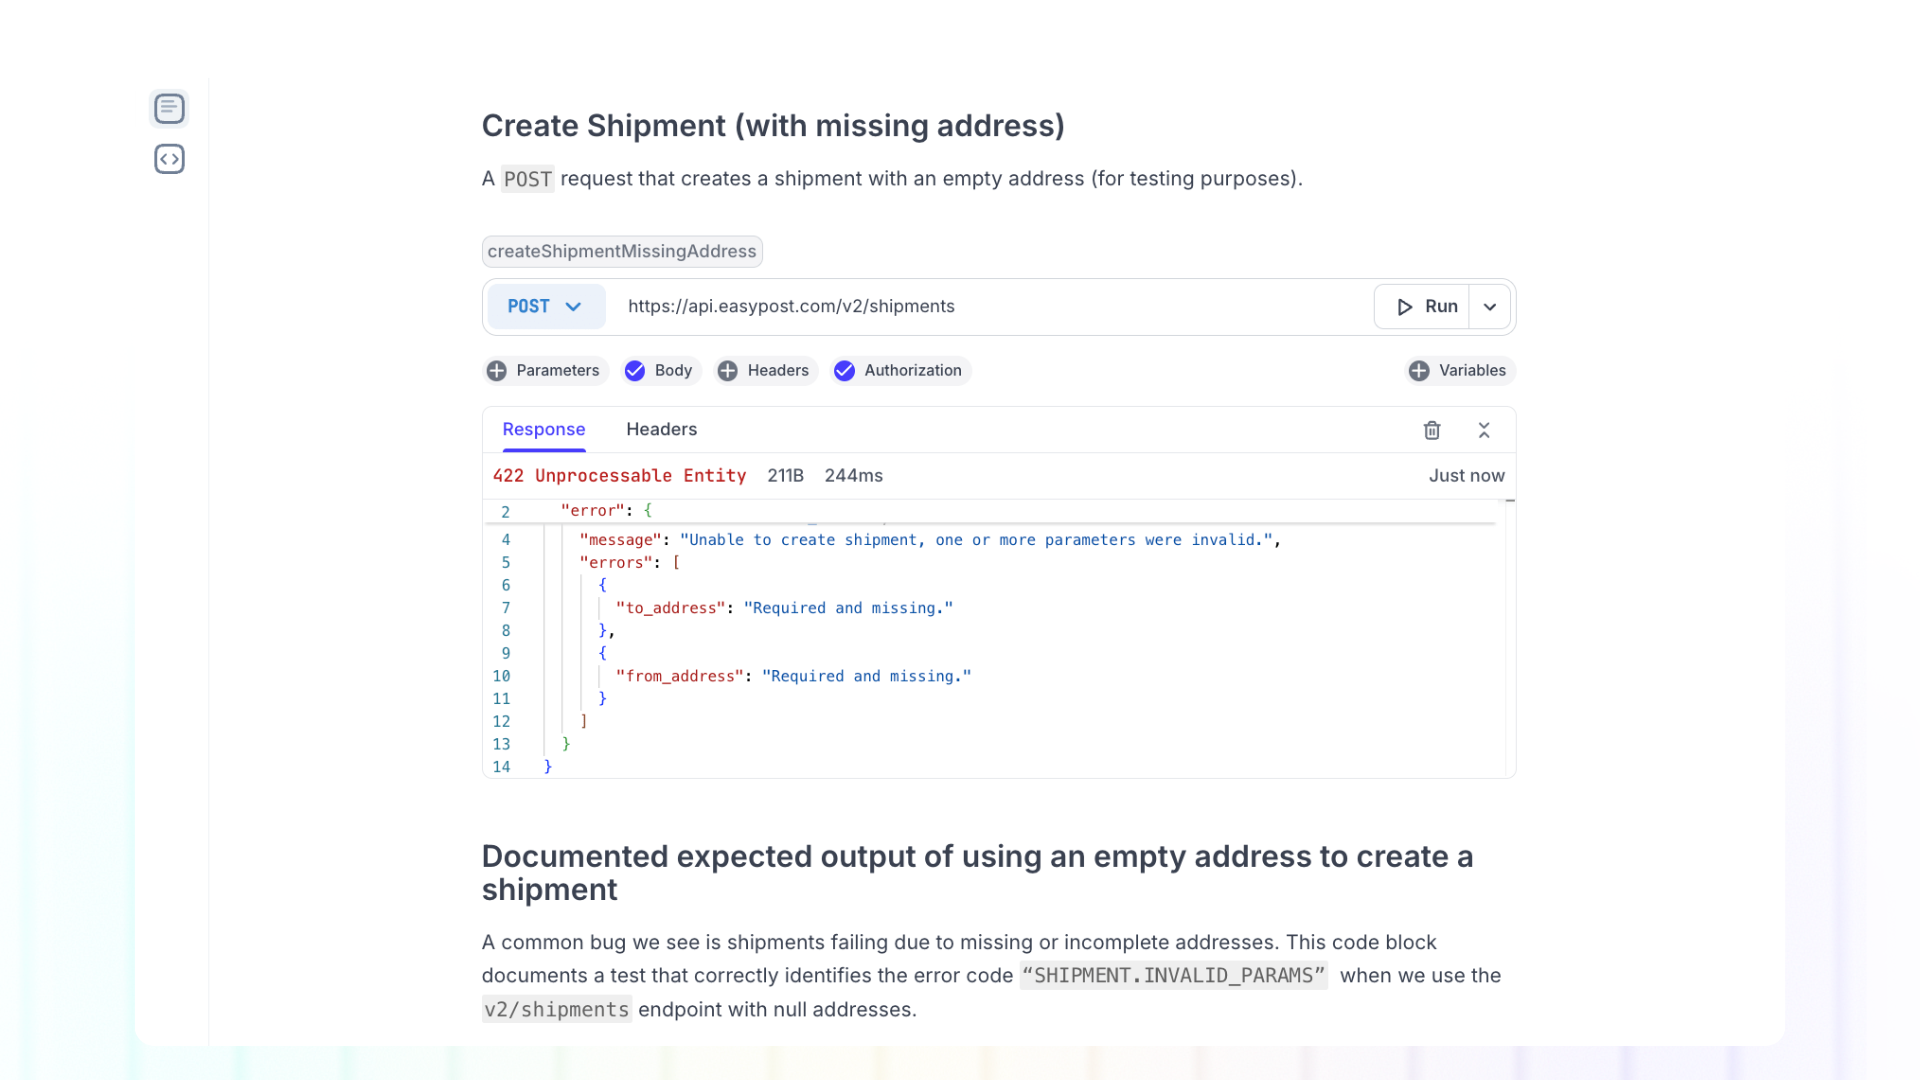Expand the Run options chevron
The image size is (1920, 1080).
point(1490,307)
